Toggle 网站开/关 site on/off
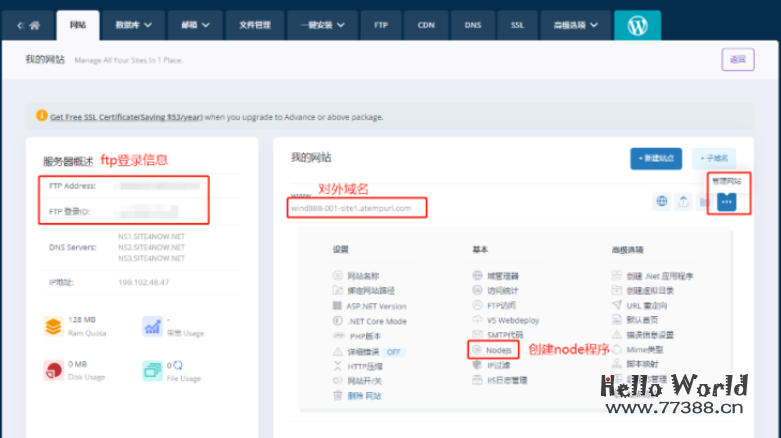781x438 pixels. pyautogui.click(x=364, y=381)
